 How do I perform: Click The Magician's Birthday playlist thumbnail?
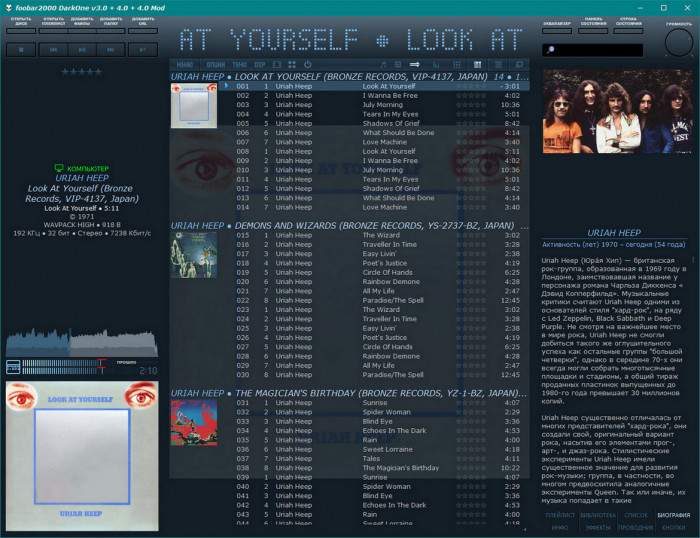194,422
